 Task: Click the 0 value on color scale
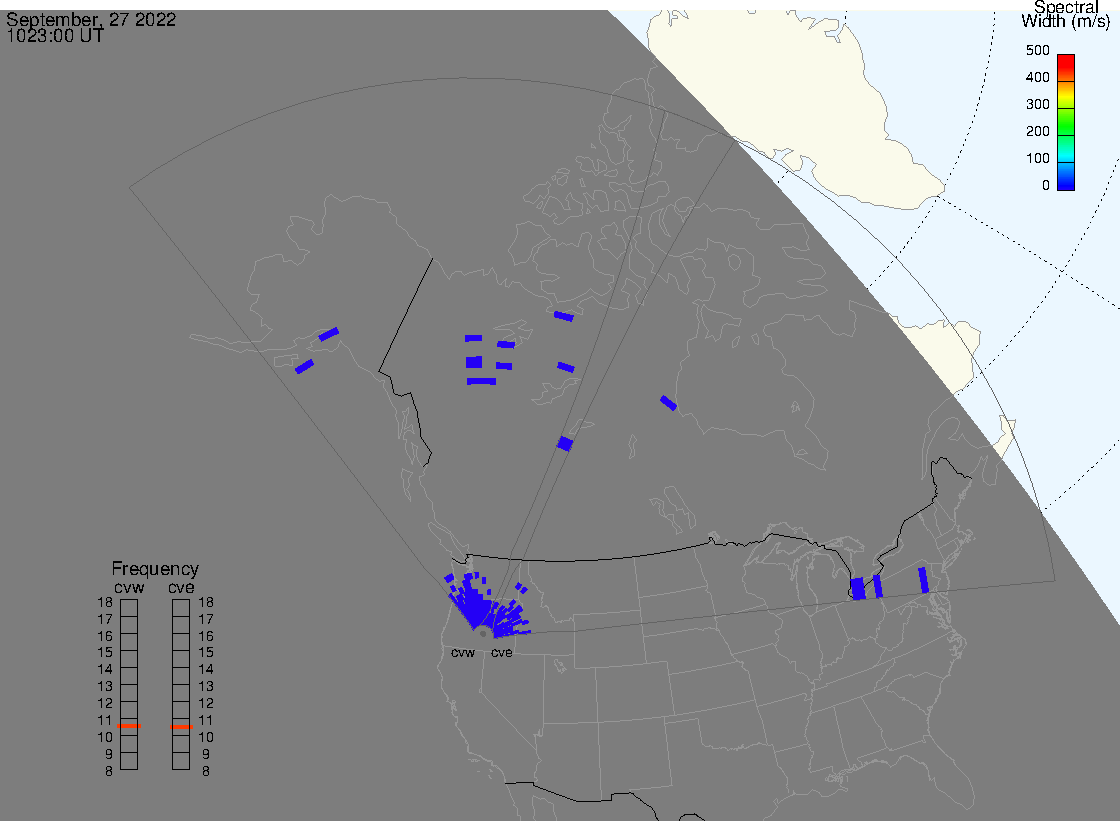point(1046,186)
